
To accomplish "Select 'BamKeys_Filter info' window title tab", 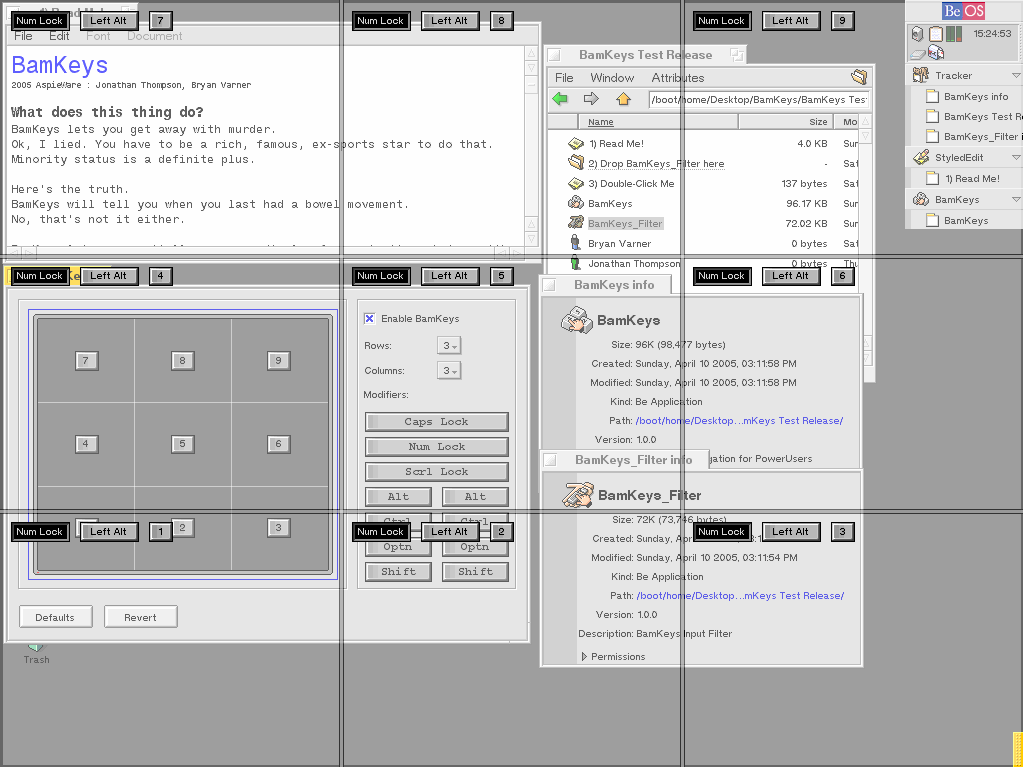I will [x=625, y=460].
